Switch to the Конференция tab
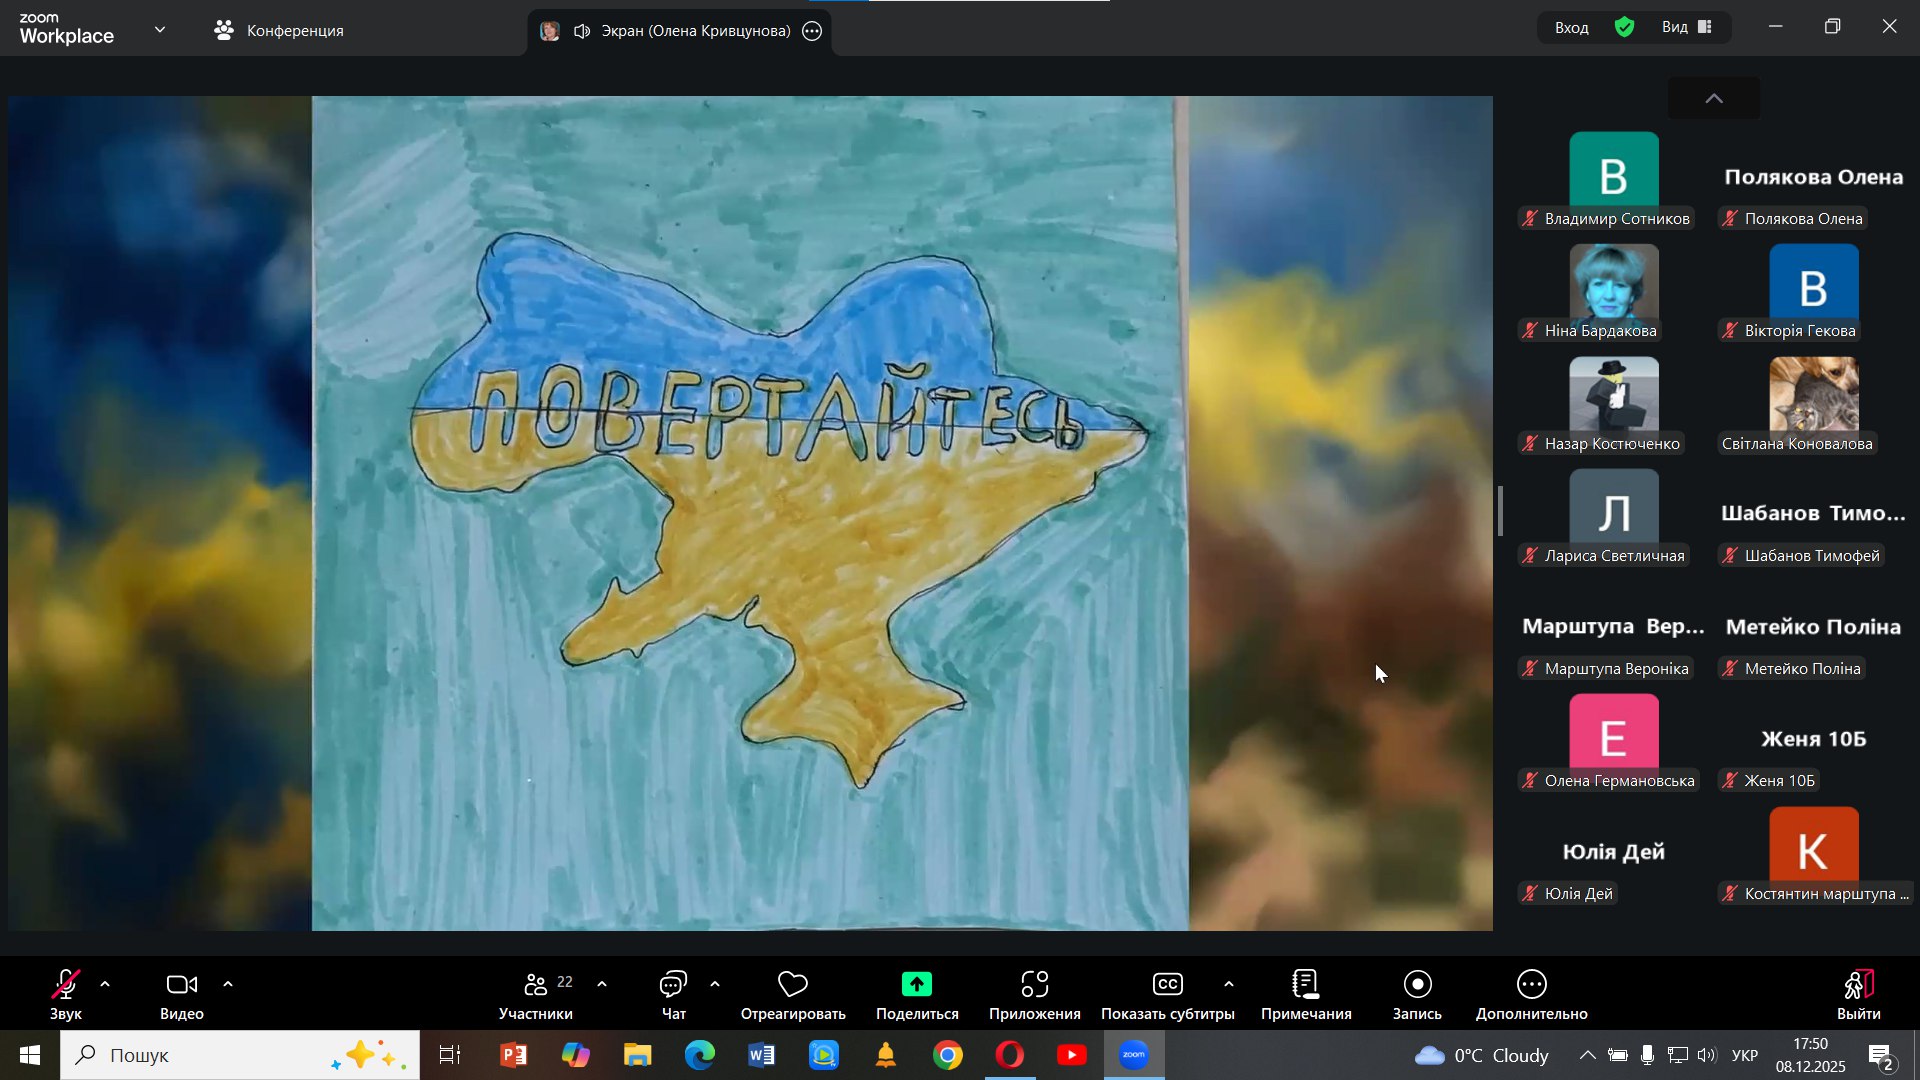 [280, 31]
